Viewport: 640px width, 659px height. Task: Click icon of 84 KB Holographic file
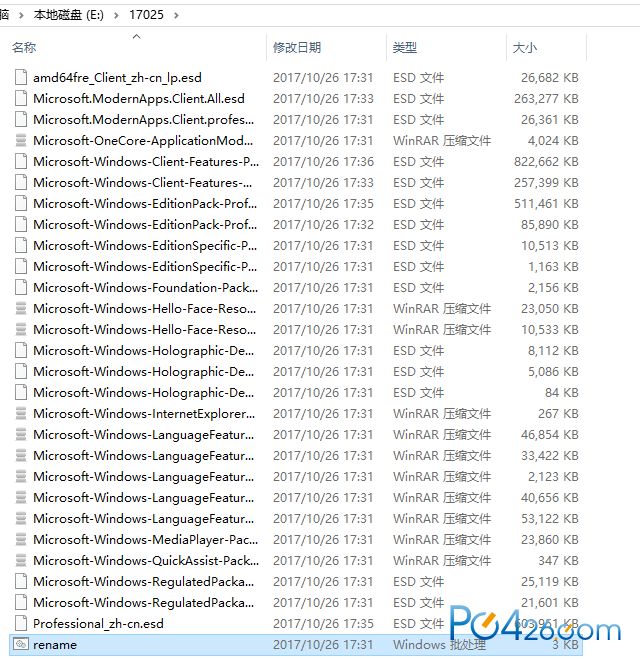(21, 393)
